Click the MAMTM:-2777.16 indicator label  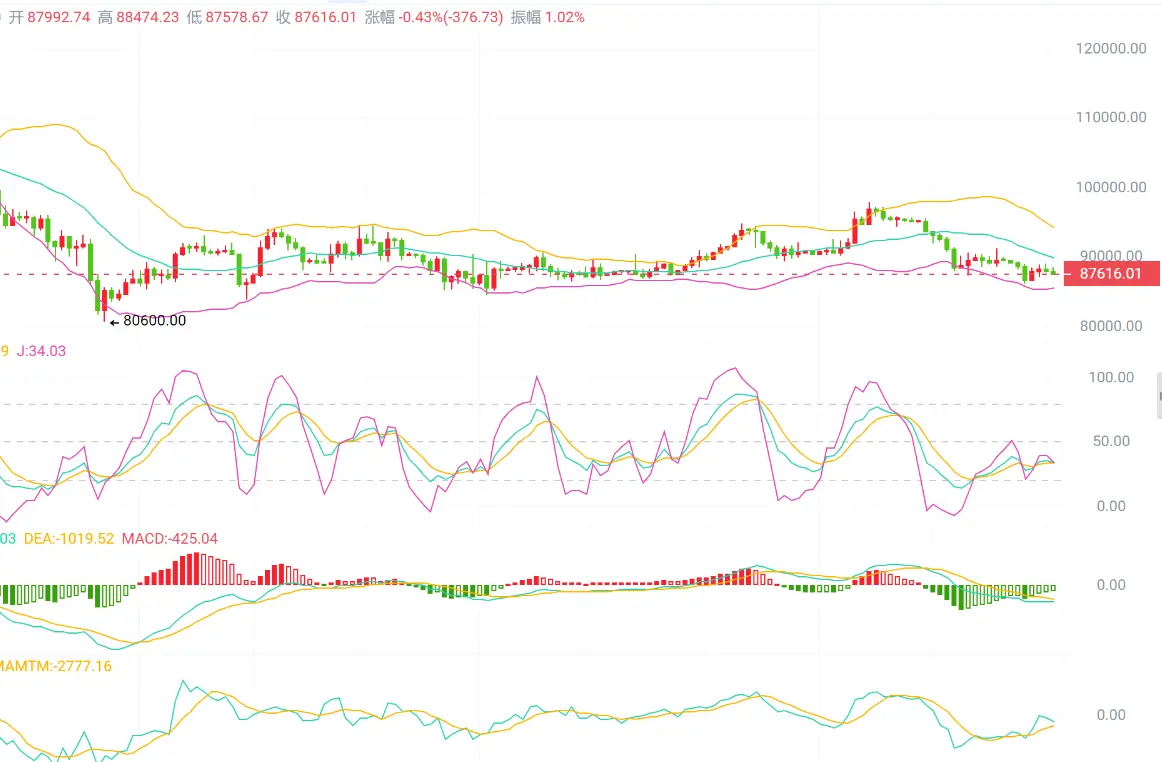click(56, 666)
